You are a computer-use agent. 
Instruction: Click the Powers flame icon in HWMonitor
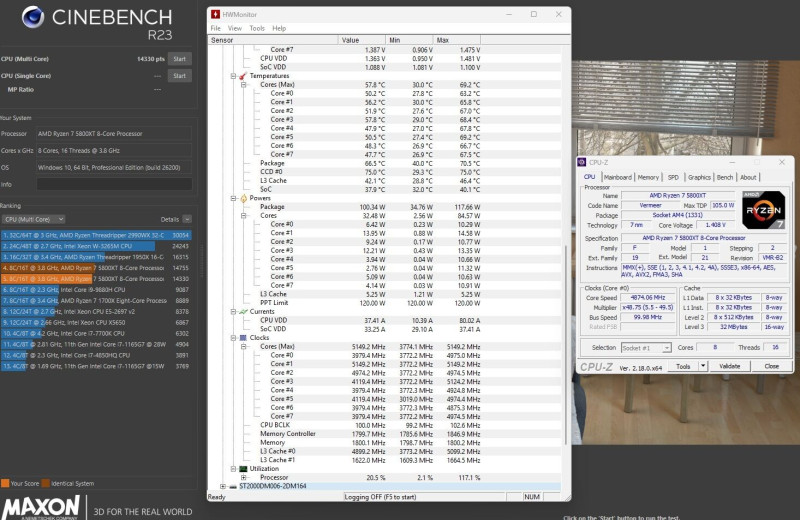(x=243, y=198)
